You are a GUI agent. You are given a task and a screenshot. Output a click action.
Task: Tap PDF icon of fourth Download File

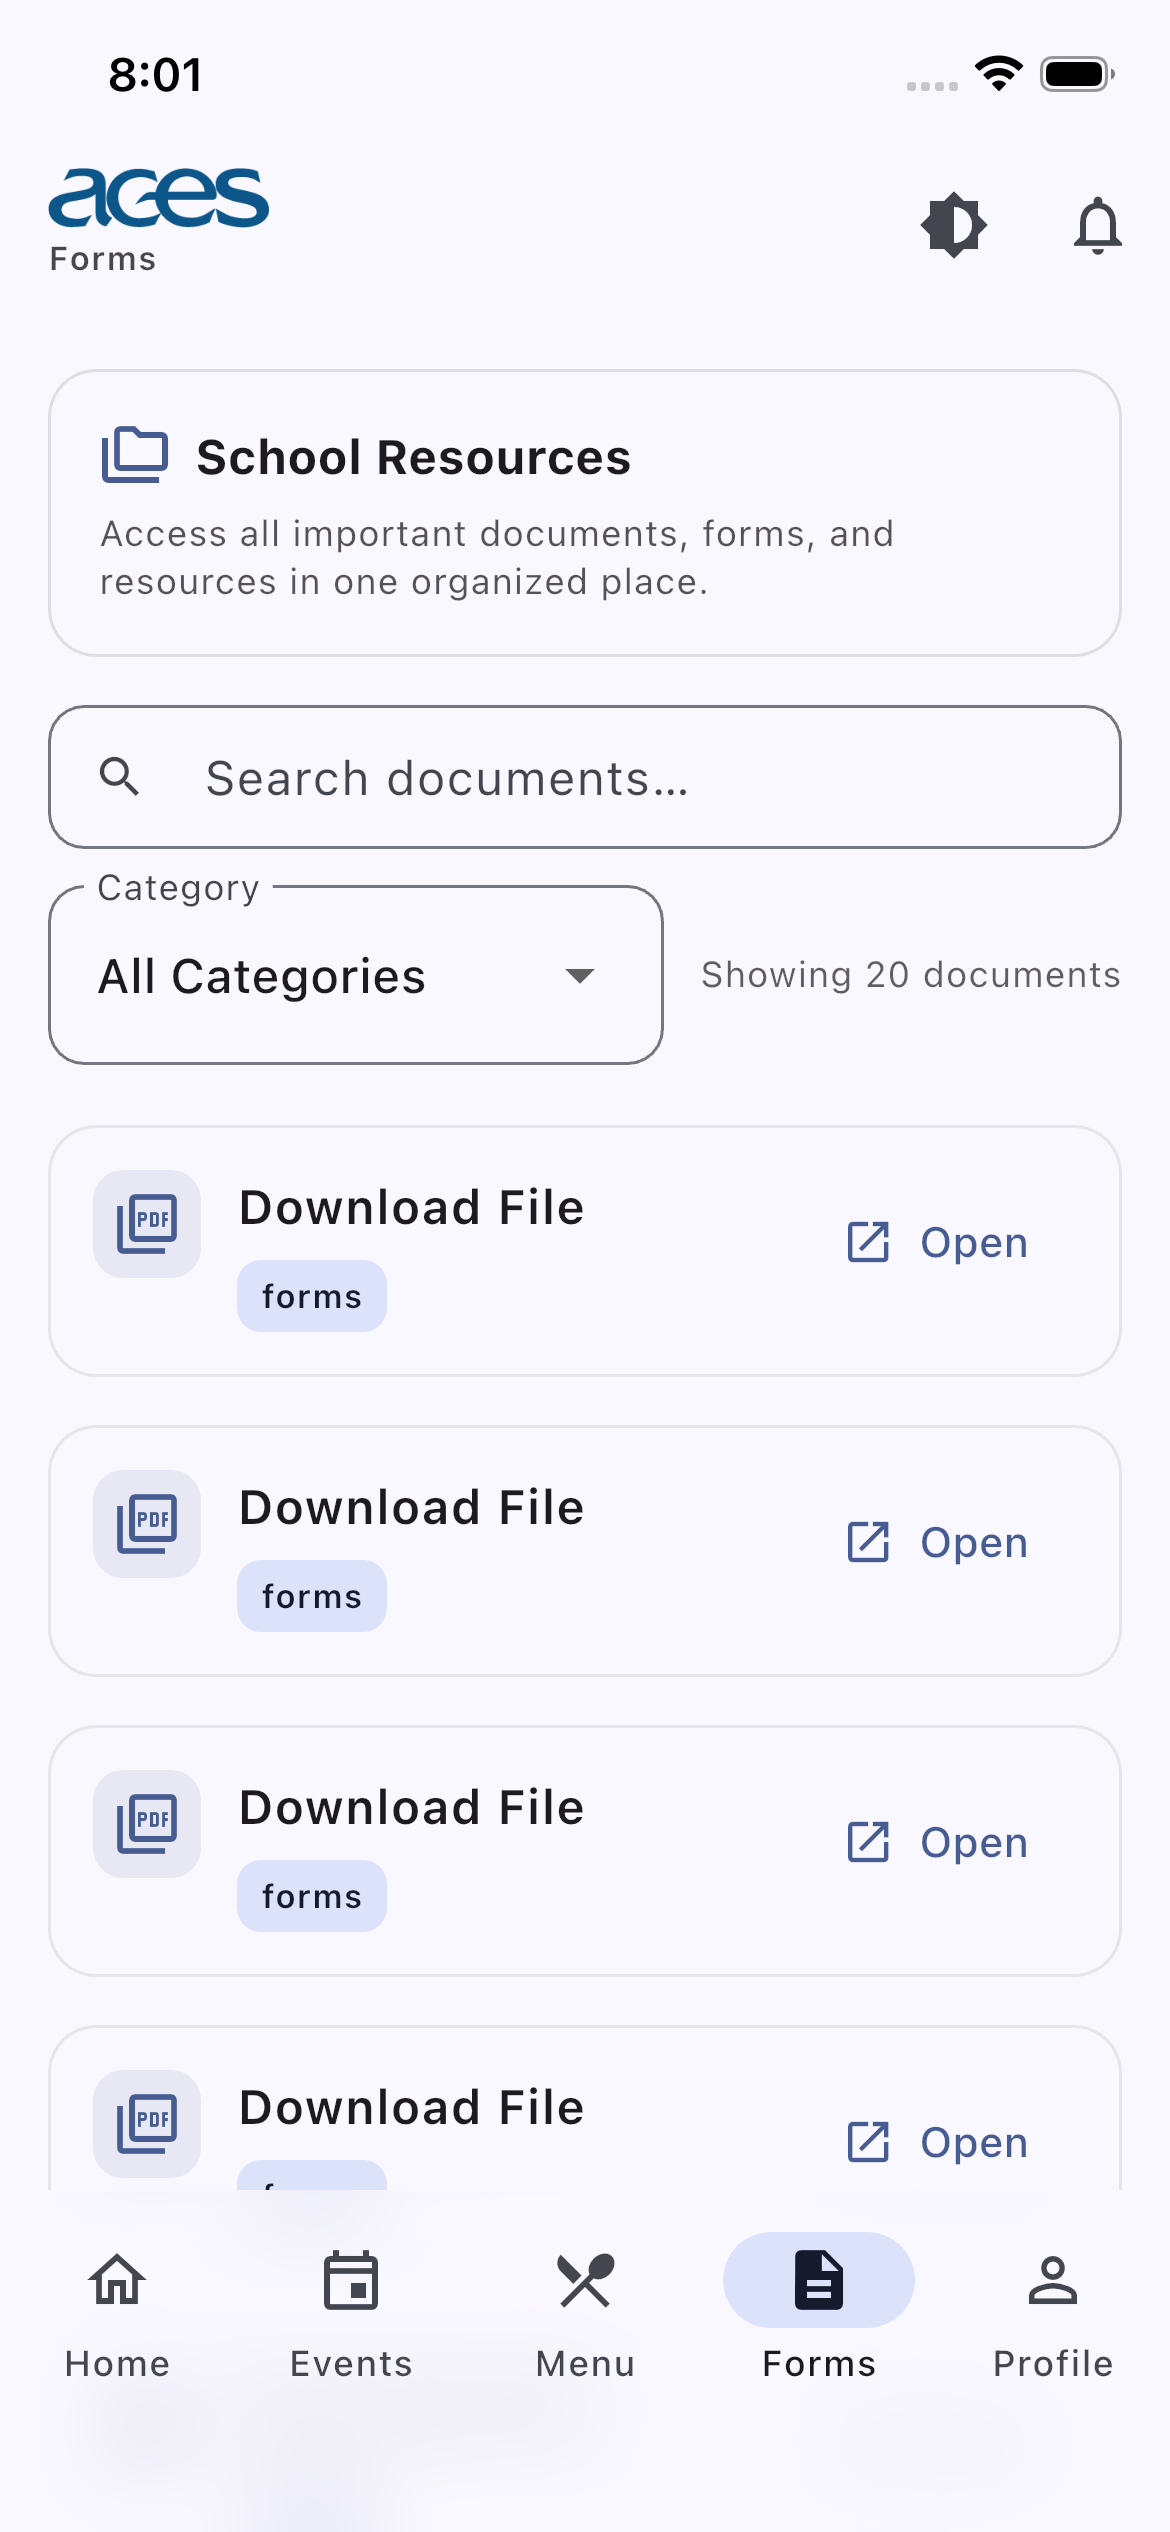click(147, 2124)
